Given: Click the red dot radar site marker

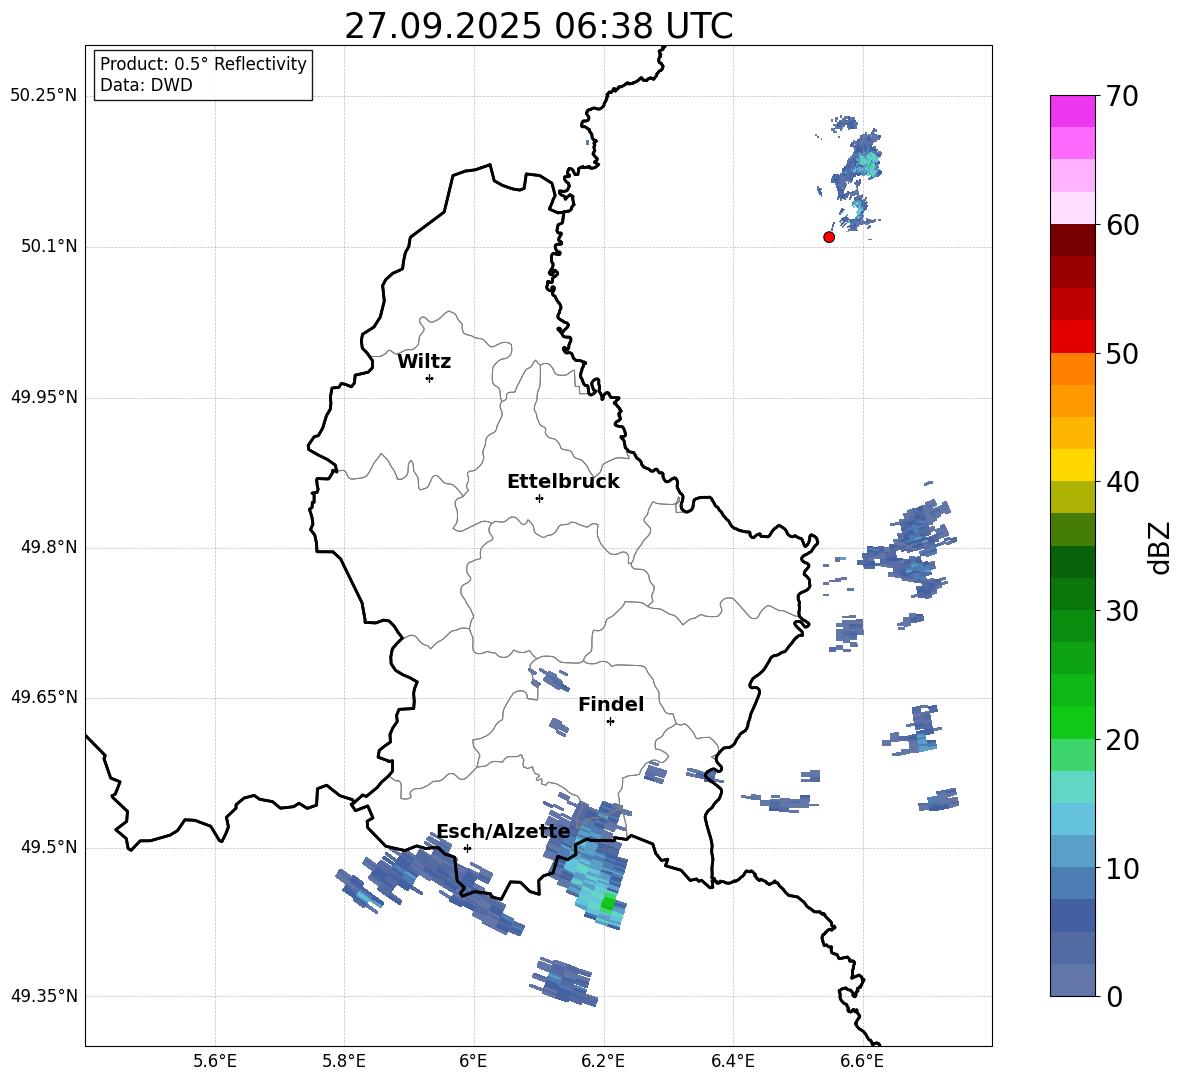Looking at the screenshot, I should [829, 237].
